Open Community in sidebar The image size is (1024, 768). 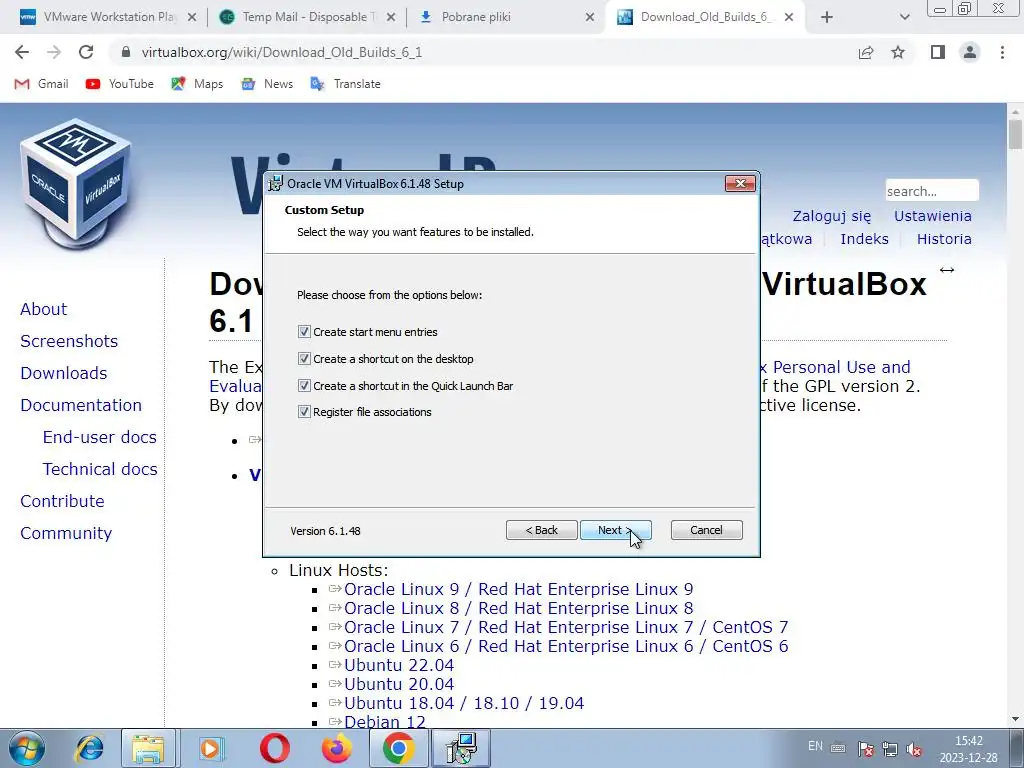pos(66,533)
